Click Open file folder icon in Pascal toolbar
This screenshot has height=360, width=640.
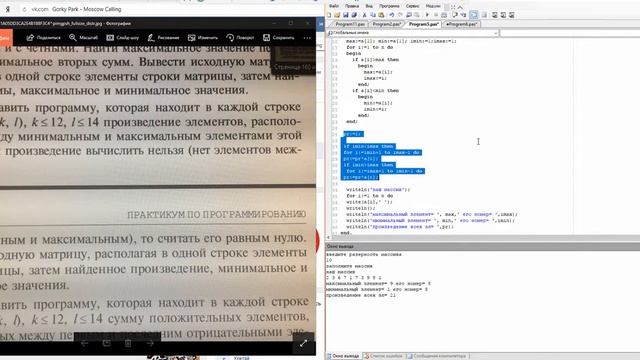pyautogui.click(x=337, y=15)
